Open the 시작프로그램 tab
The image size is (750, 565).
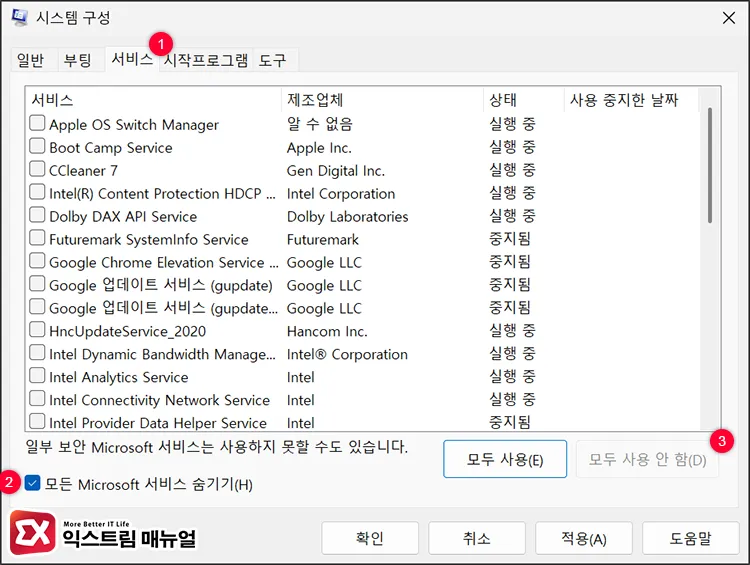pos(206,60)
